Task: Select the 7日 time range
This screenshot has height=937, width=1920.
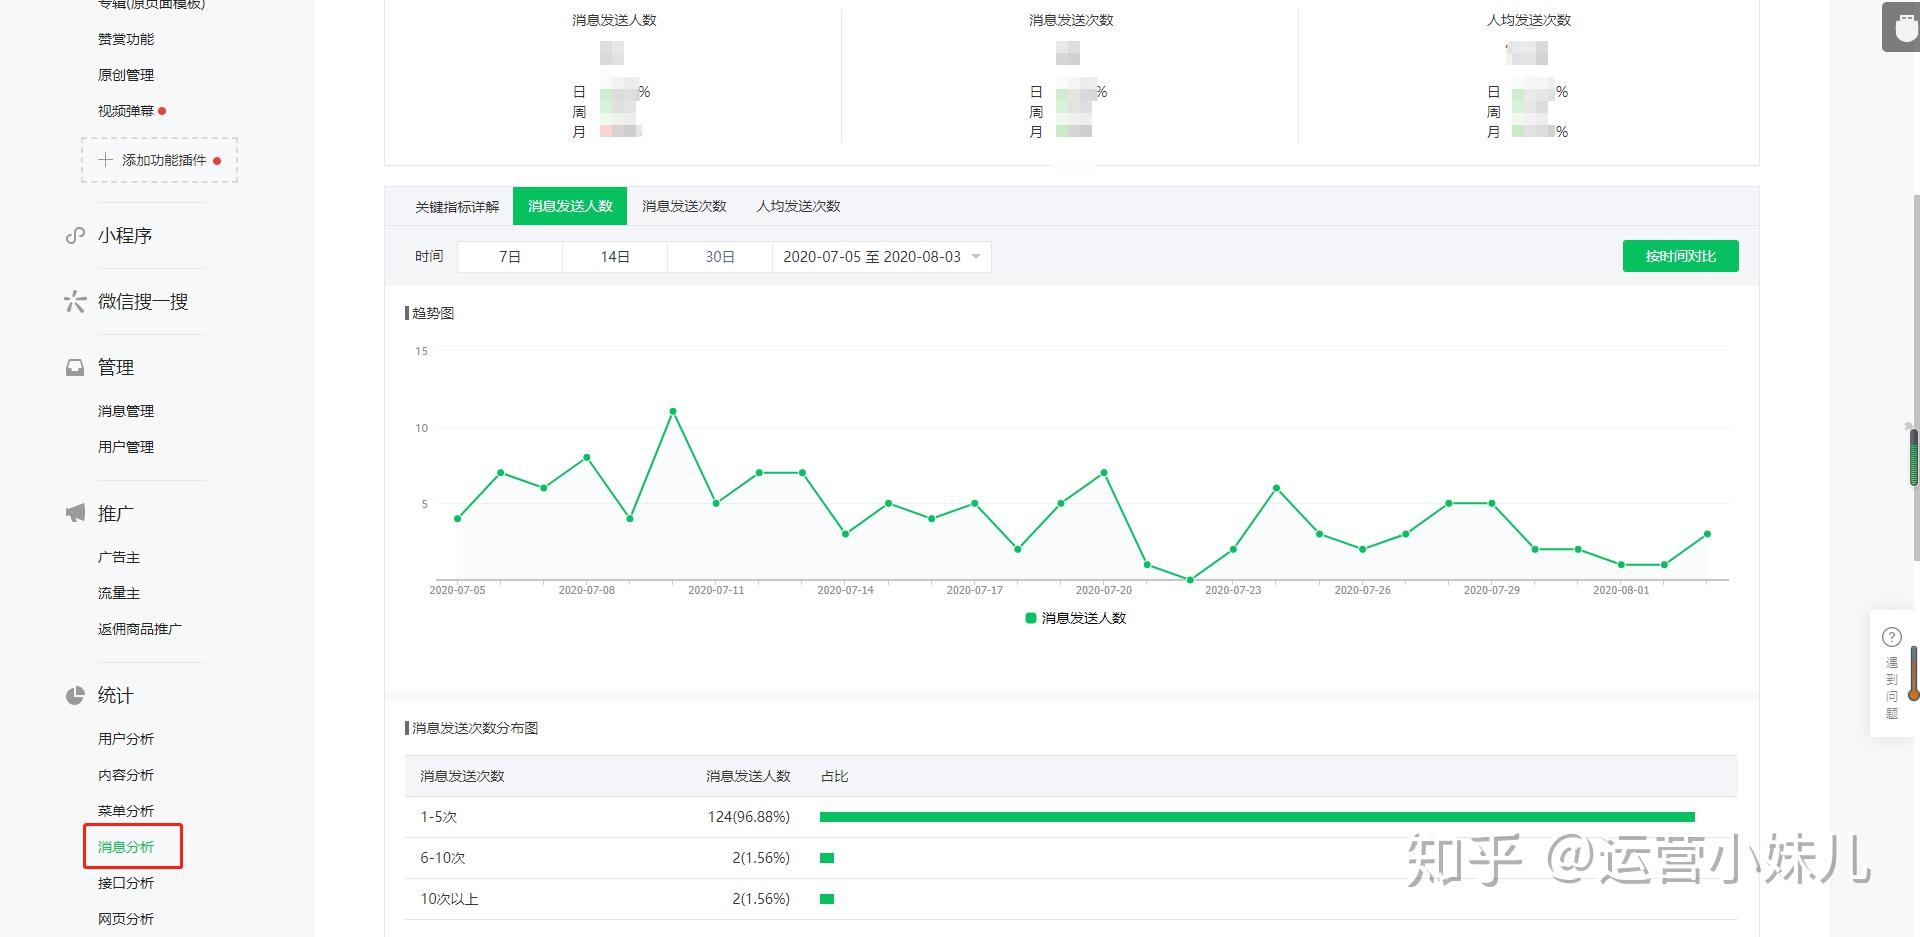Action: (x=510, y=257)
